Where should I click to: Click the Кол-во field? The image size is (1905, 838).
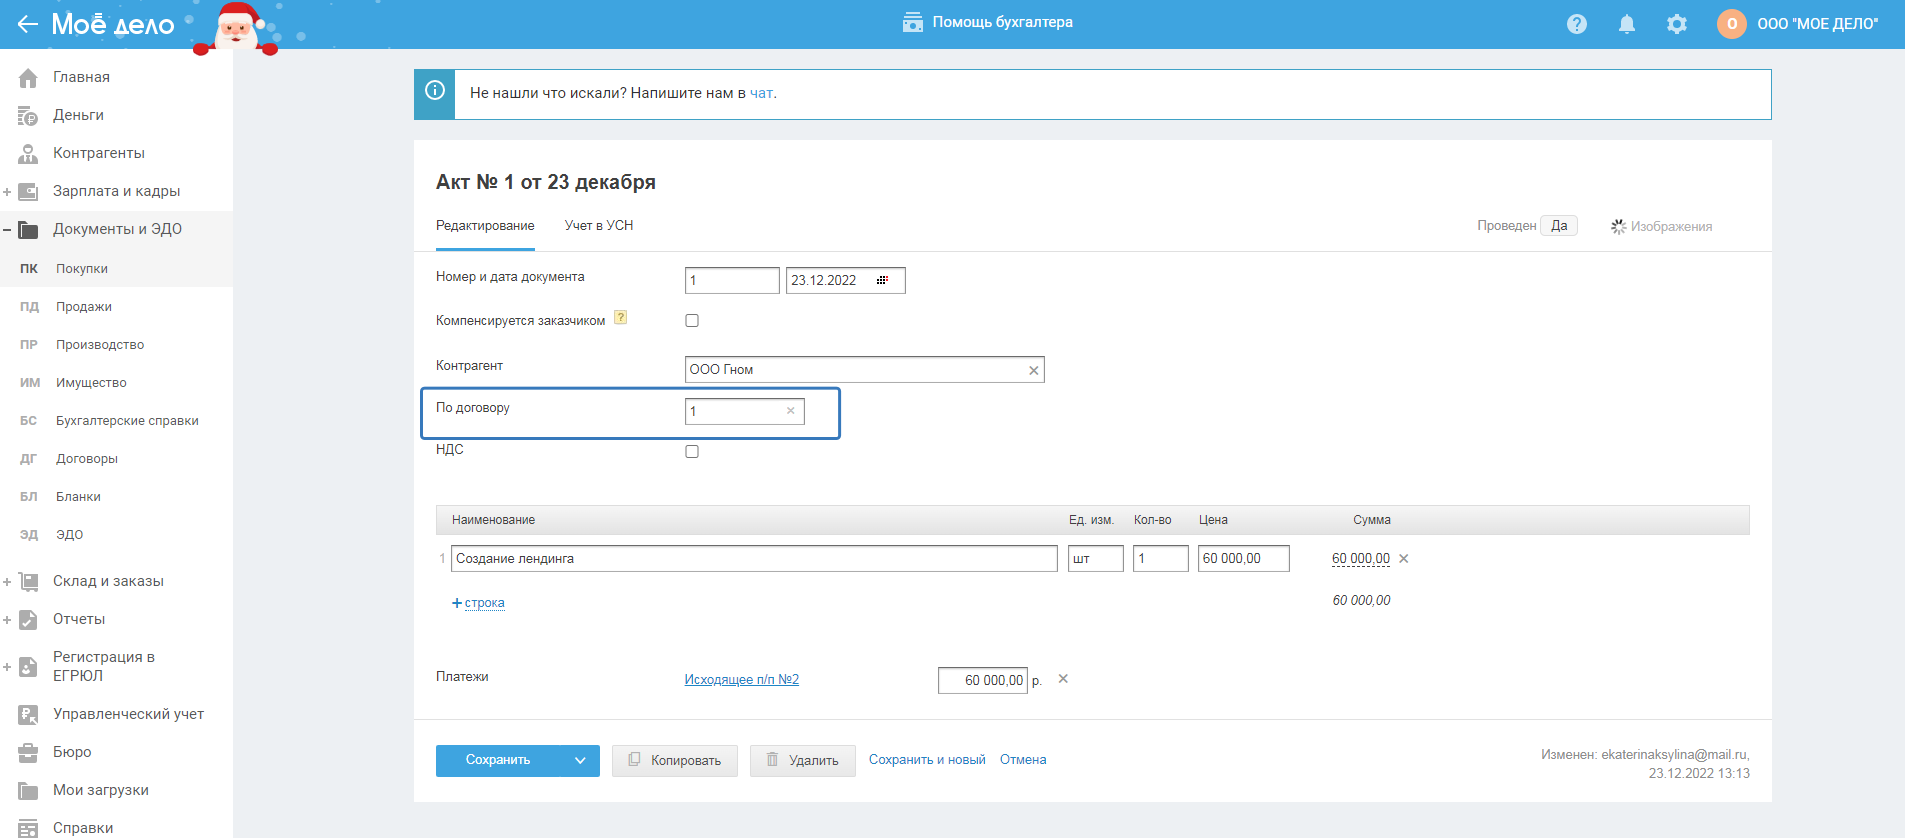pyautogui.click(x=1161, y=559)
